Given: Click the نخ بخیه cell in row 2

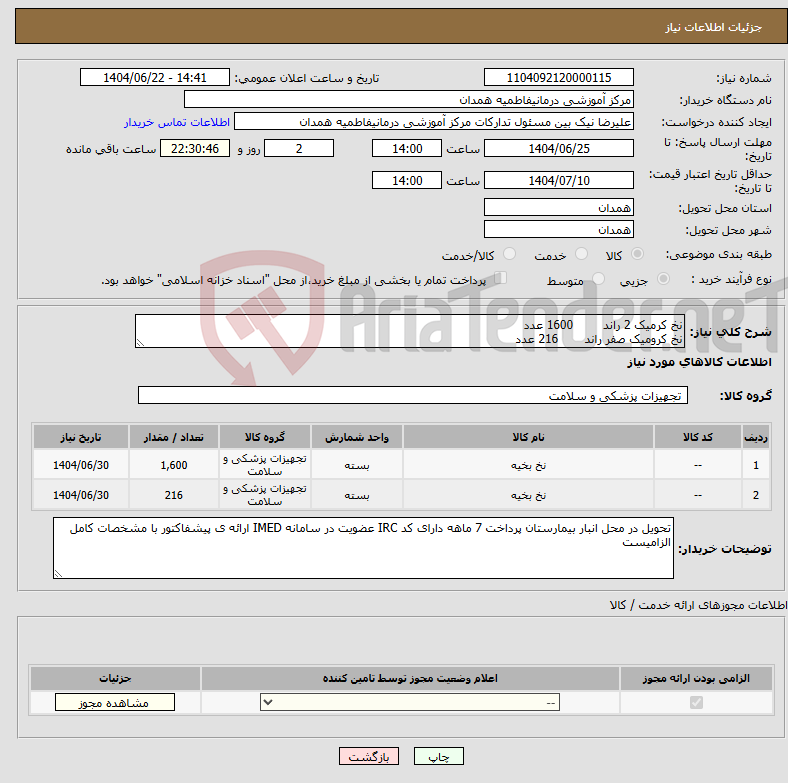Looking at the screenshot, I should (528, 495).
